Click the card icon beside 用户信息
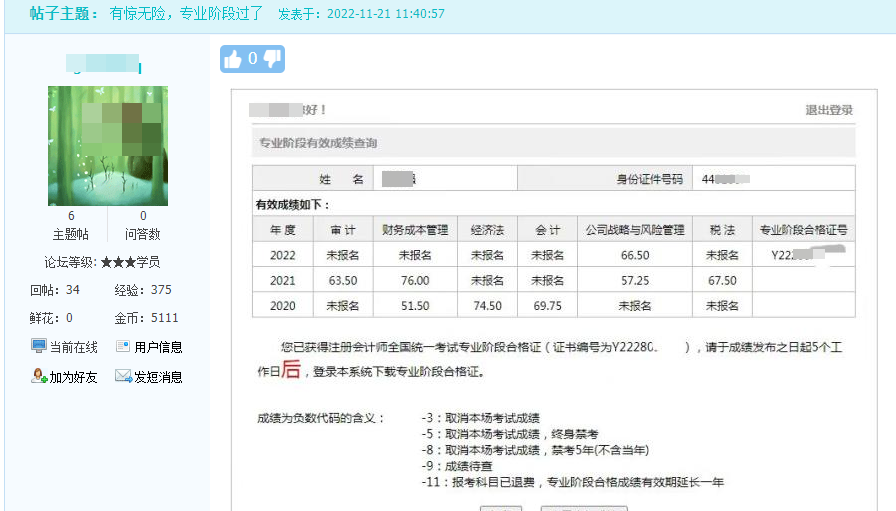 coord(123,347)
